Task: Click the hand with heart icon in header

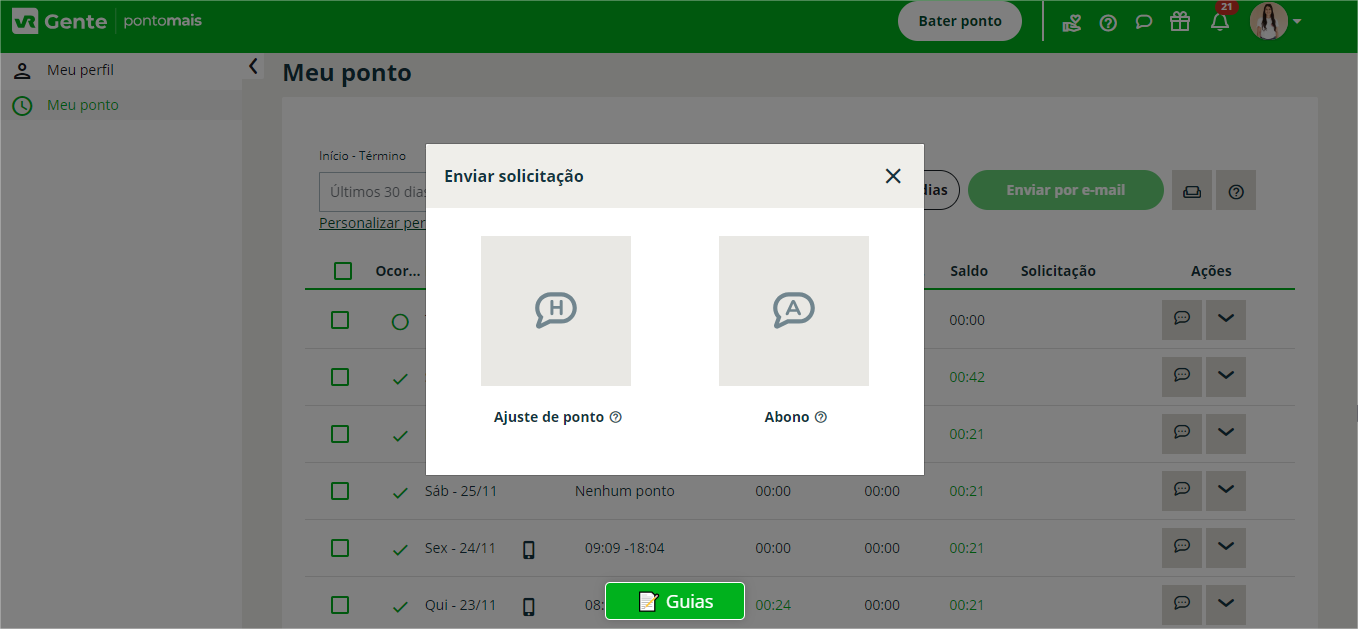Action: pos(1072,22)
